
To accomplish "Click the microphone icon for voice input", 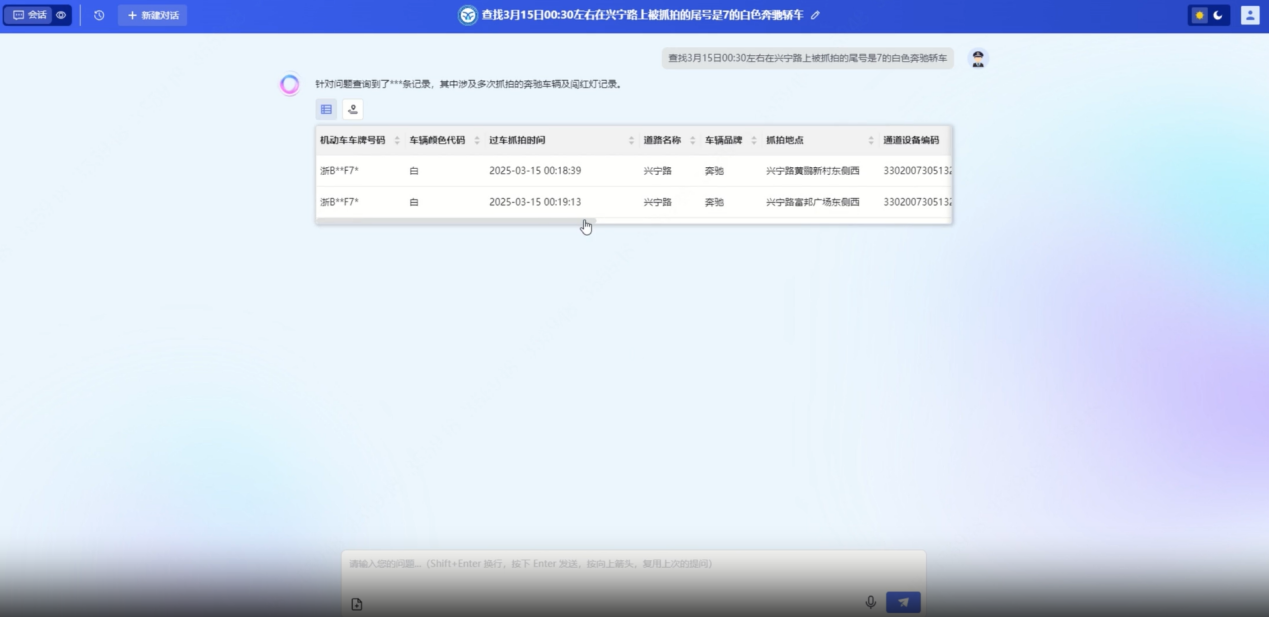I will (870, 602).
